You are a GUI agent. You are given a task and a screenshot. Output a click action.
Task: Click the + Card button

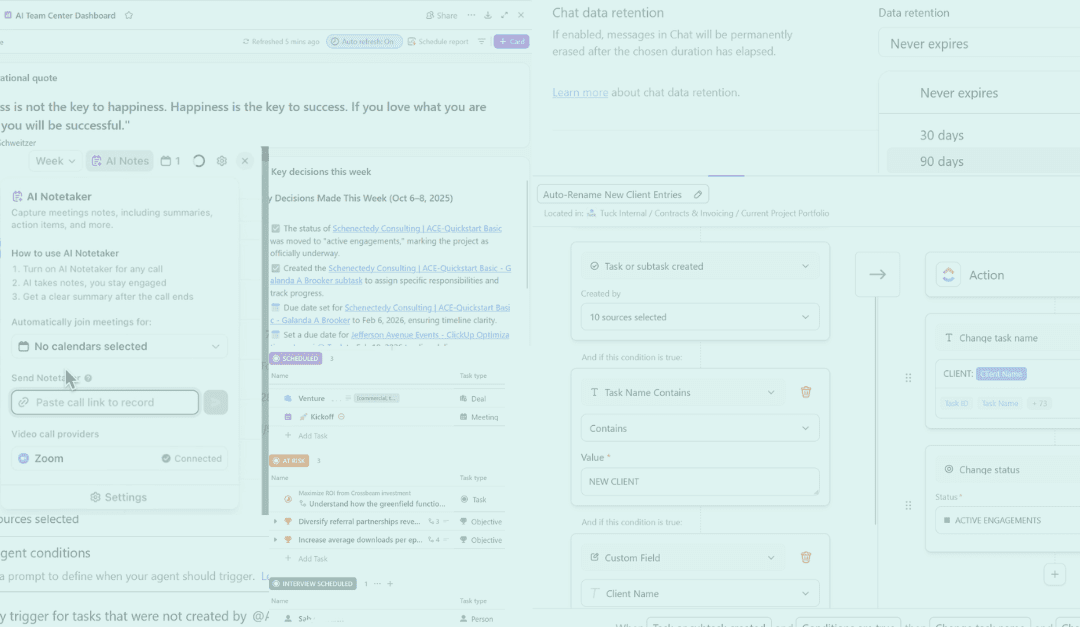point(510,41)
